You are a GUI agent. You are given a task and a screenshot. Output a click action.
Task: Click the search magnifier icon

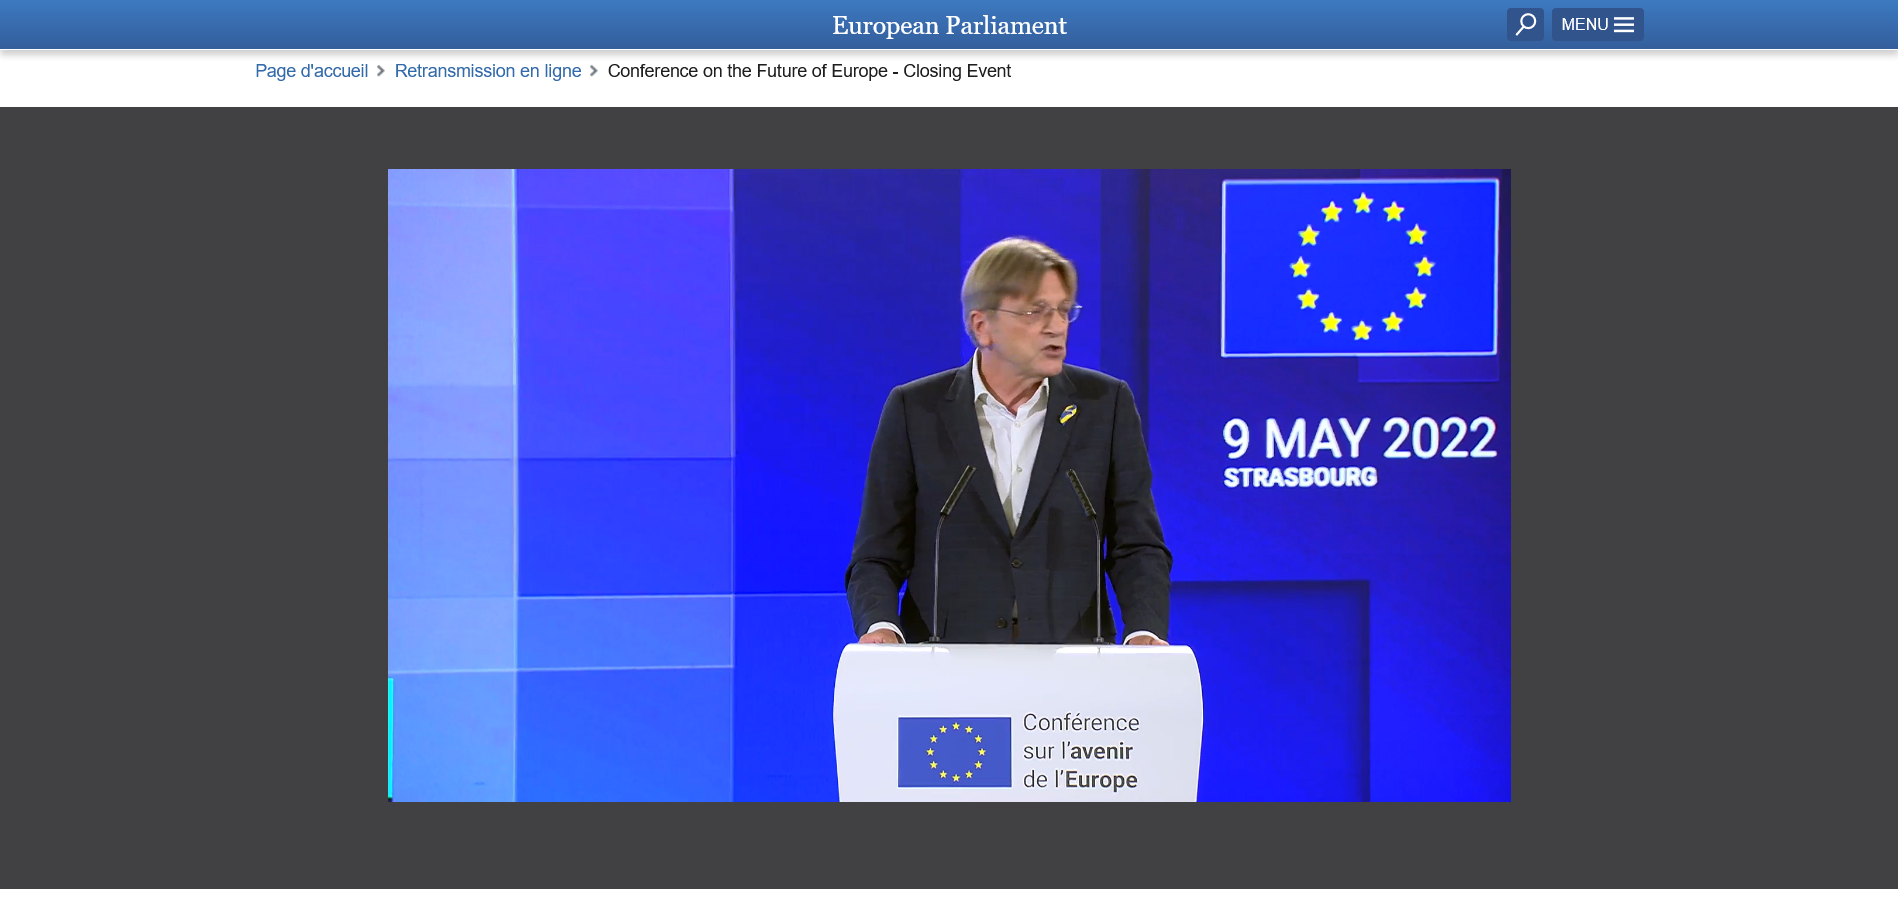(x=1525, y=24)
